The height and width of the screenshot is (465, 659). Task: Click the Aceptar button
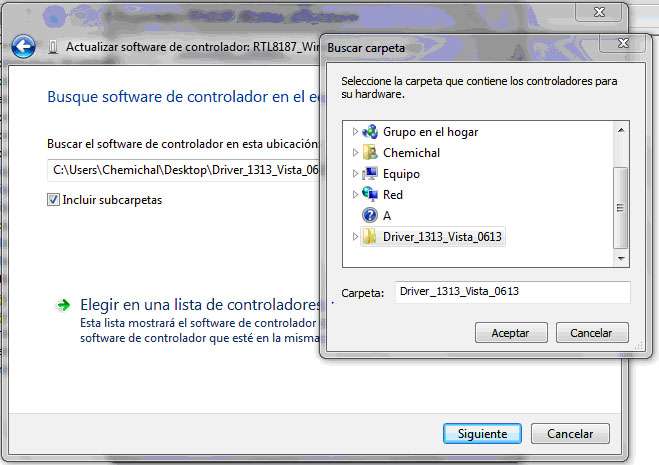point(511,333)
